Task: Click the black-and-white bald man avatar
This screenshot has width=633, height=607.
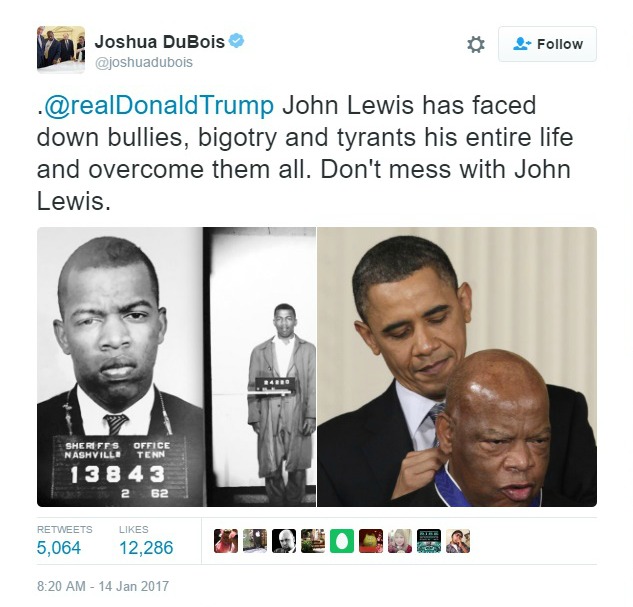Action: point(284,541)
